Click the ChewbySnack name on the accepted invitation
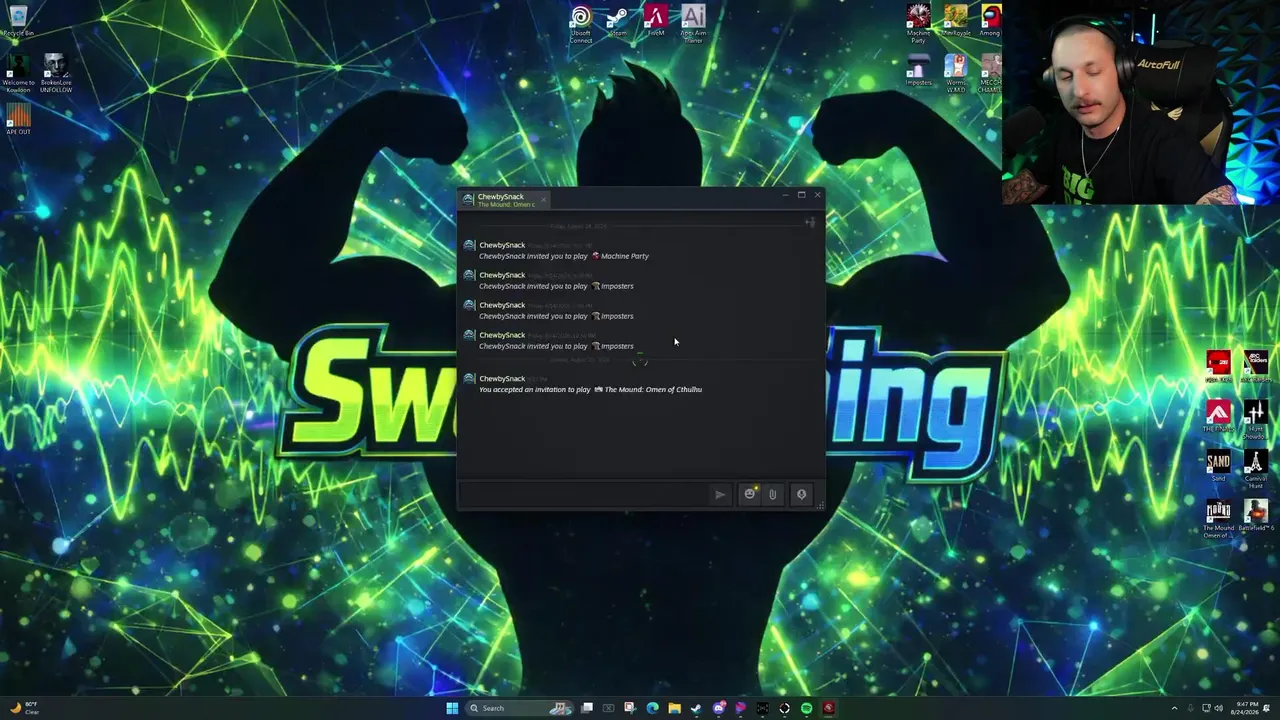 (502, 378)
